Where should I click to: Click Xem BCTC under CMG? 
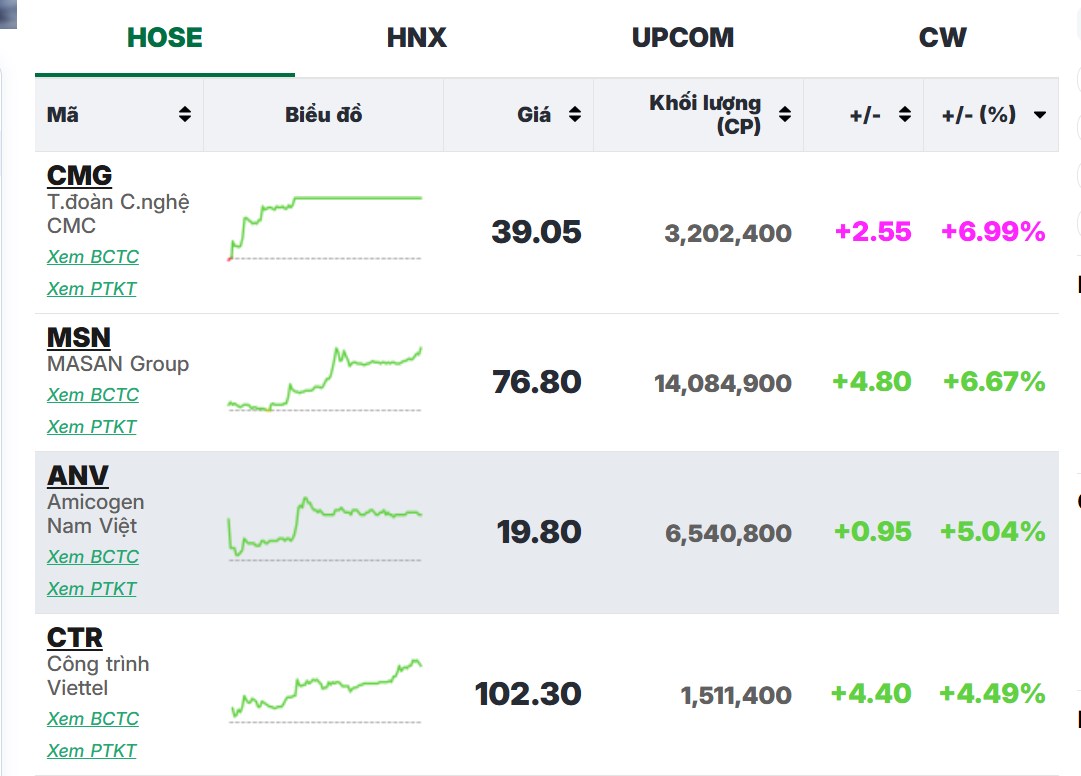click(93, 257)
